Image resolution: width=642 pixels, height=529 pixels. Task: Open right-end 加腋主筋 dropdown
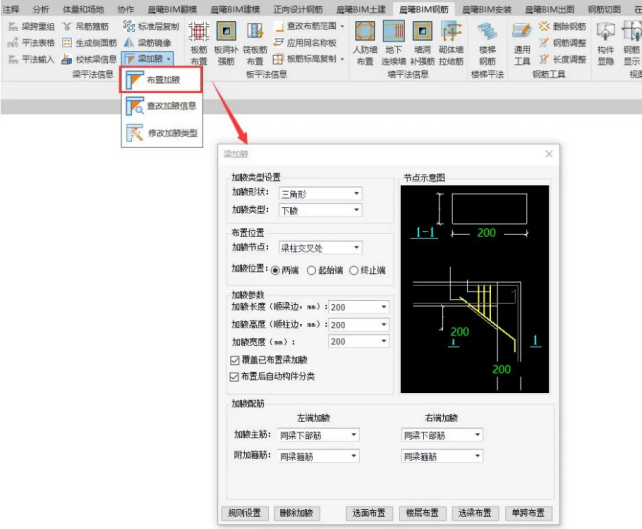coord(442,435)
